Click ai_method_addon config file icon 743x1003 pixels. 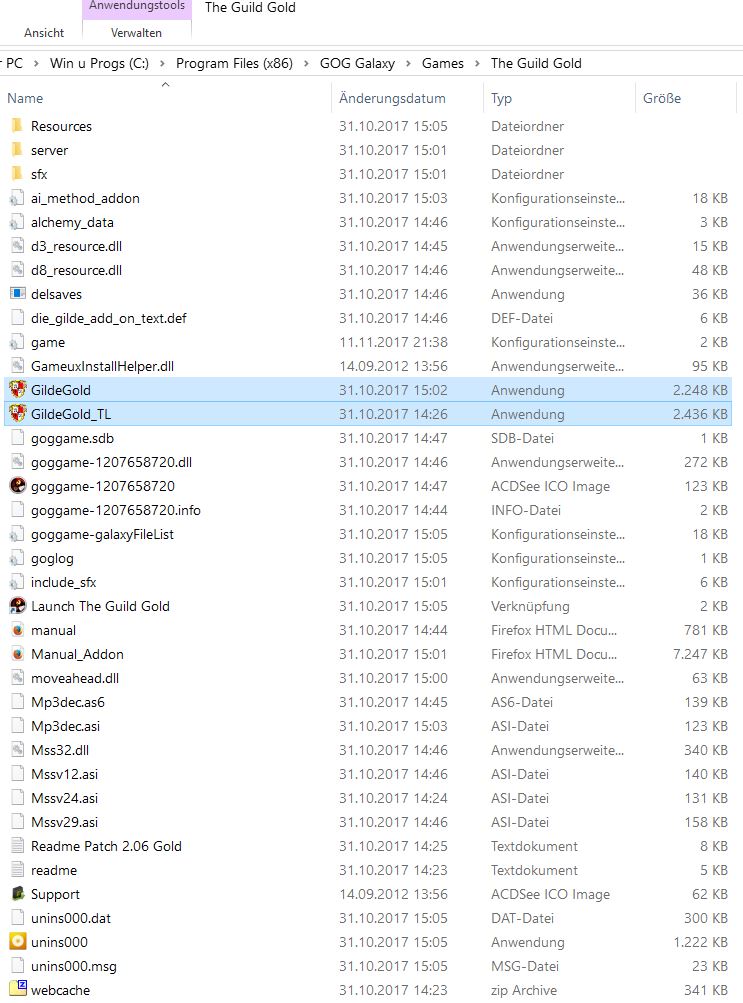tap(17, 198)
